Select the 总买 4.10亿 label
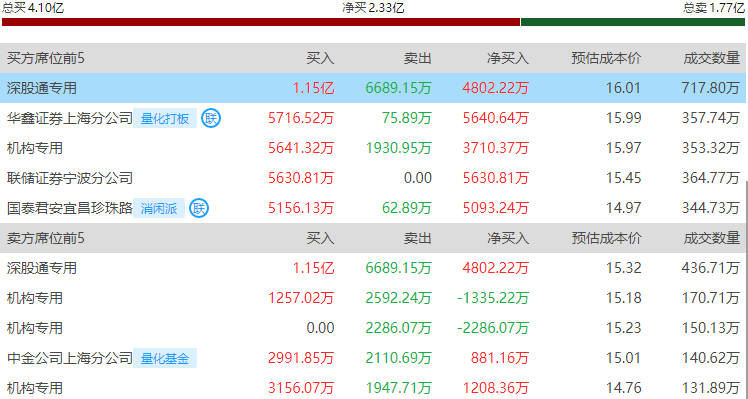 (x=33, y=7)
